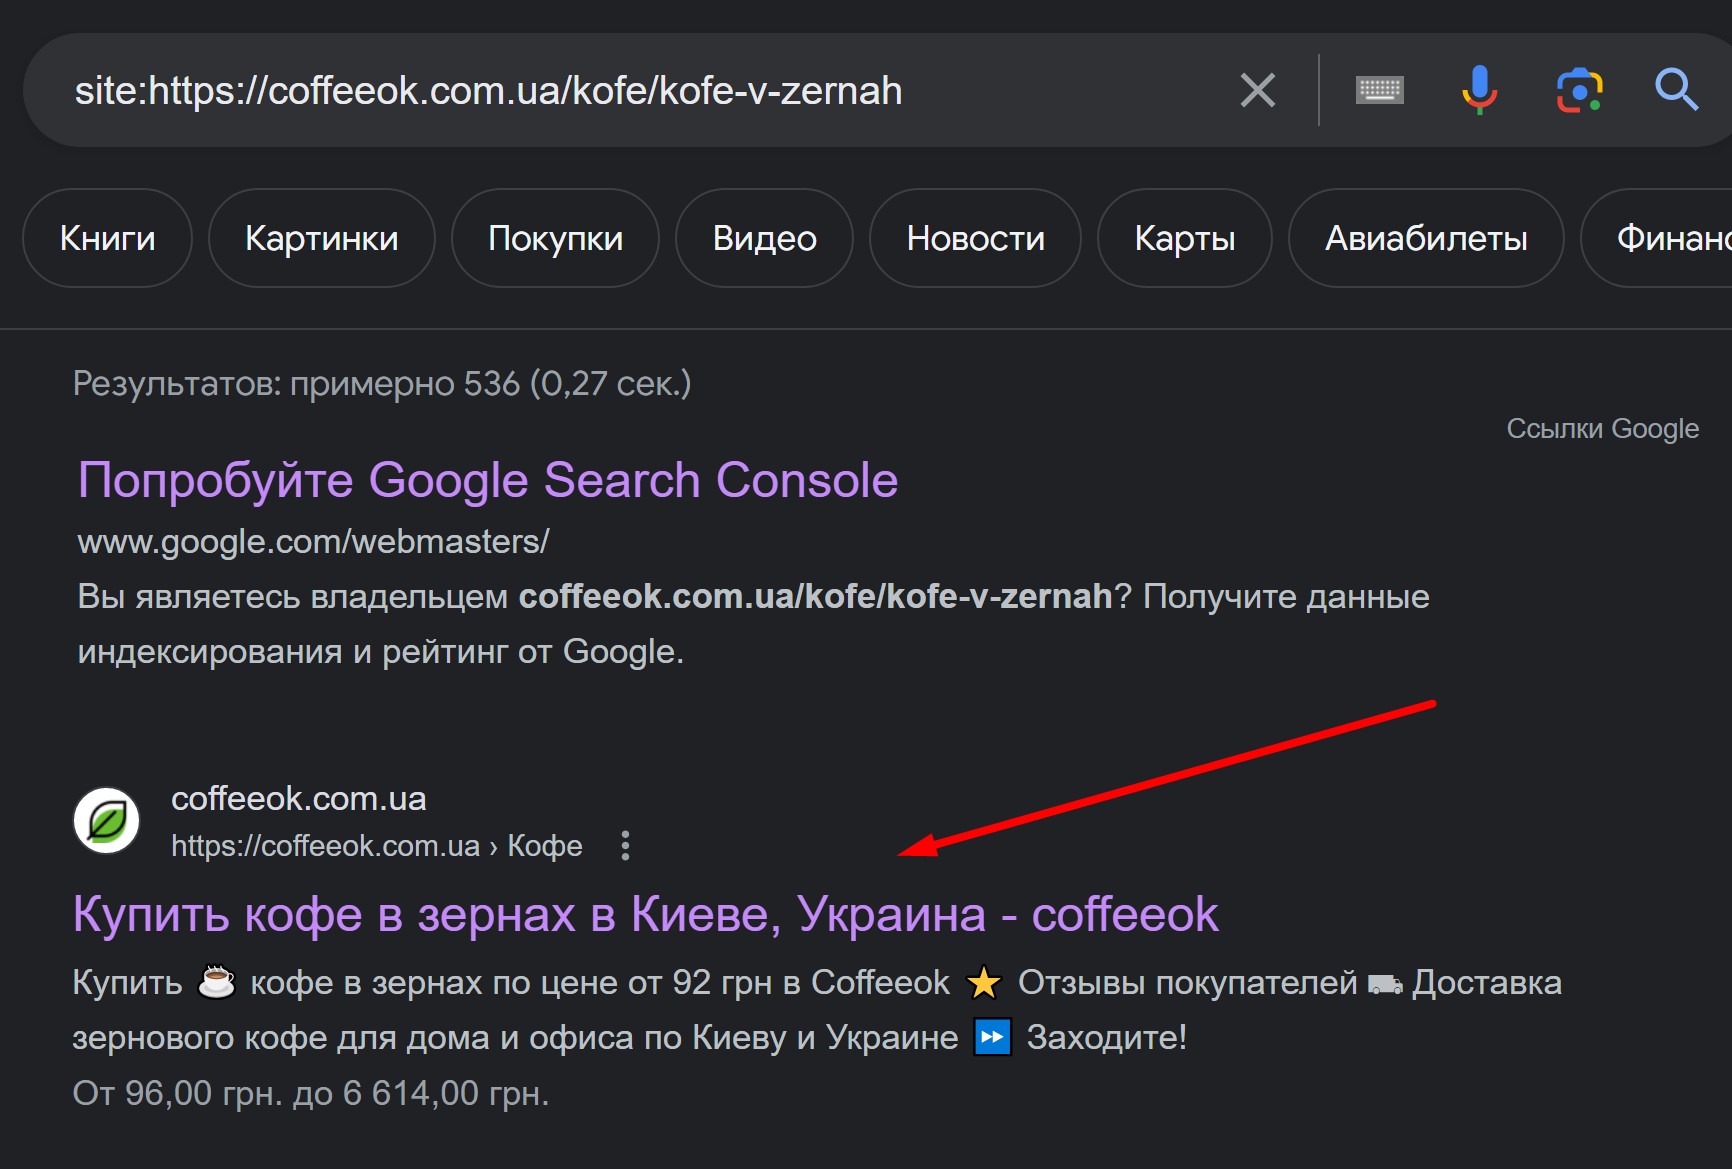1732x1169 pixels.
Task: Switch to the Авиабилеты search tab
Action: [x=1426, y=238]
